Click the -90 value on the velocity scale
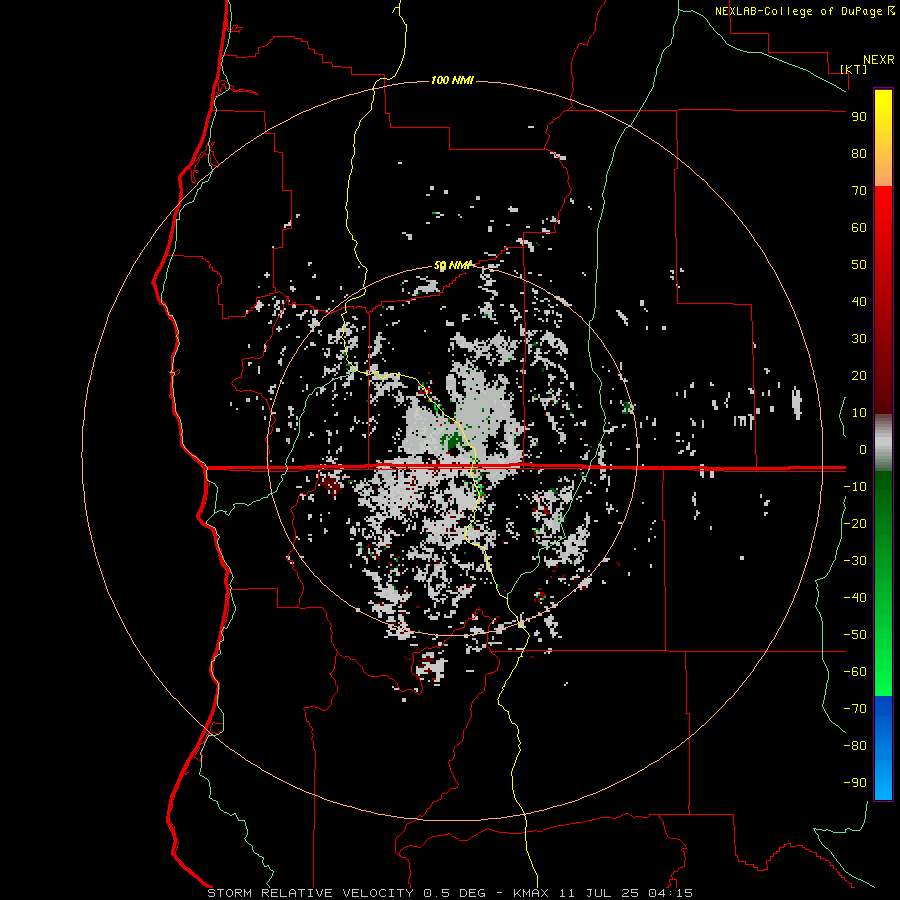 (855, 783)
